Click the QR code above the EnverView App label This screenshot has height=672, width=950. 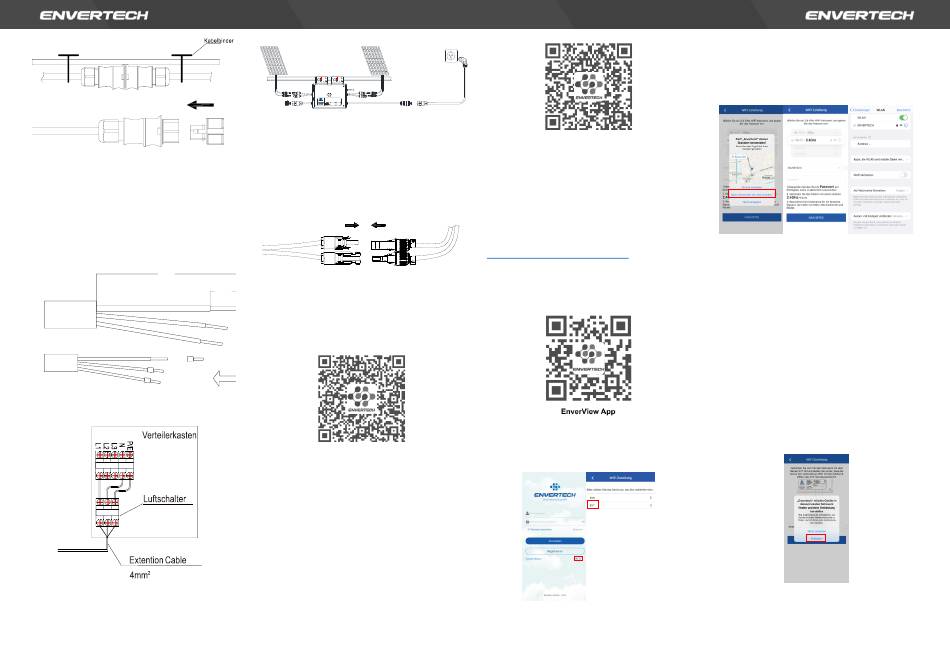[x=588, y=358]
